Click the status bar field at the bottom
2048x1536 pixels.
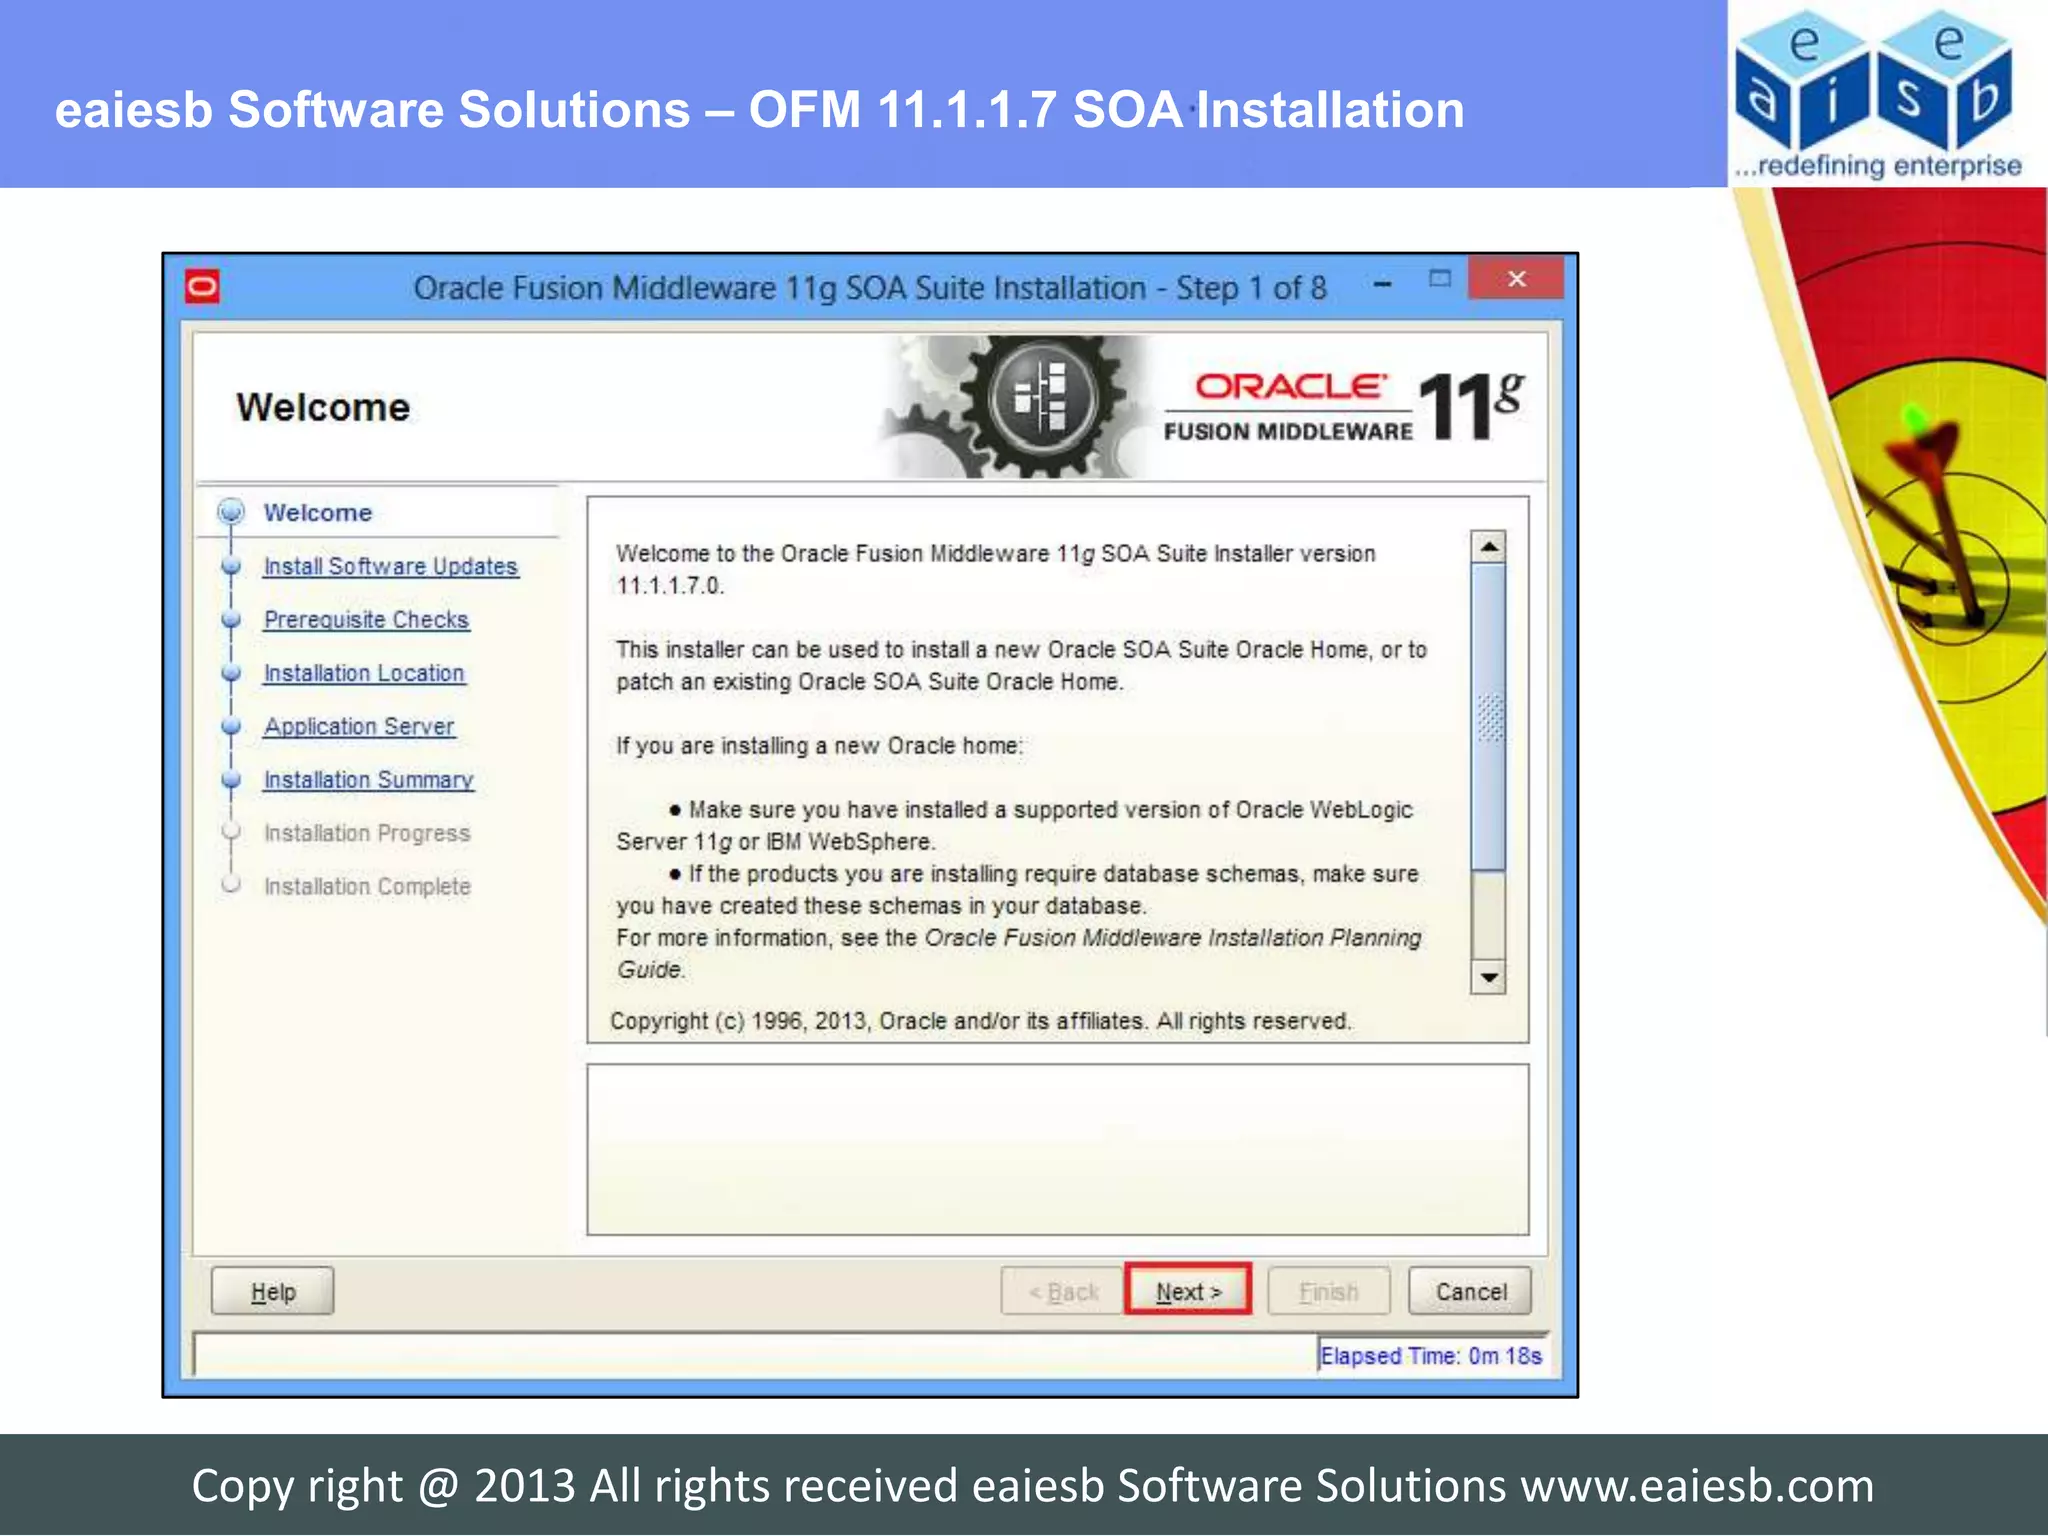point(755,1355)
